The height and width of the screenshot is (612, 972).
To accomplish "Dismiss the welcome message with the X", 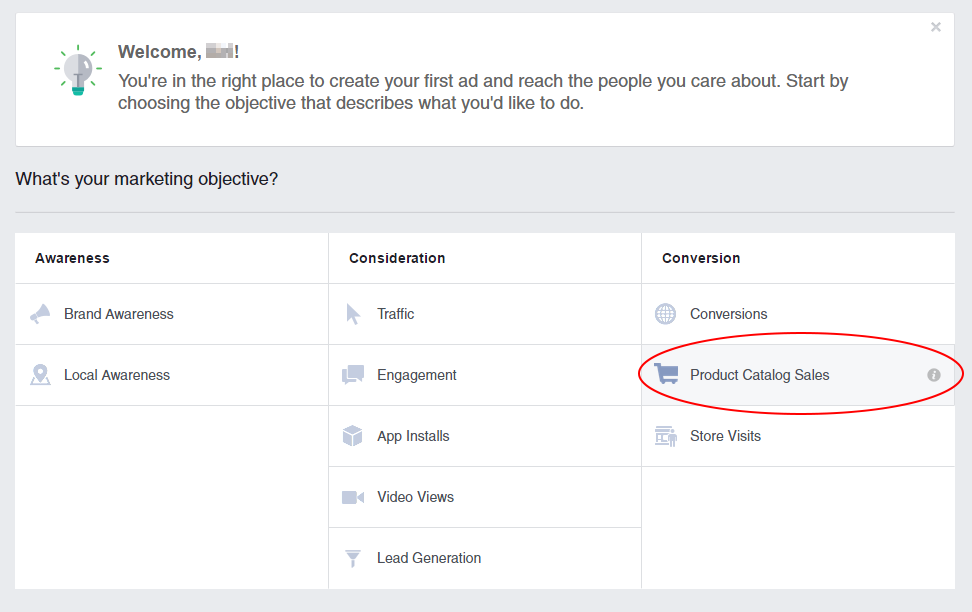I will [x=935, y=27].
